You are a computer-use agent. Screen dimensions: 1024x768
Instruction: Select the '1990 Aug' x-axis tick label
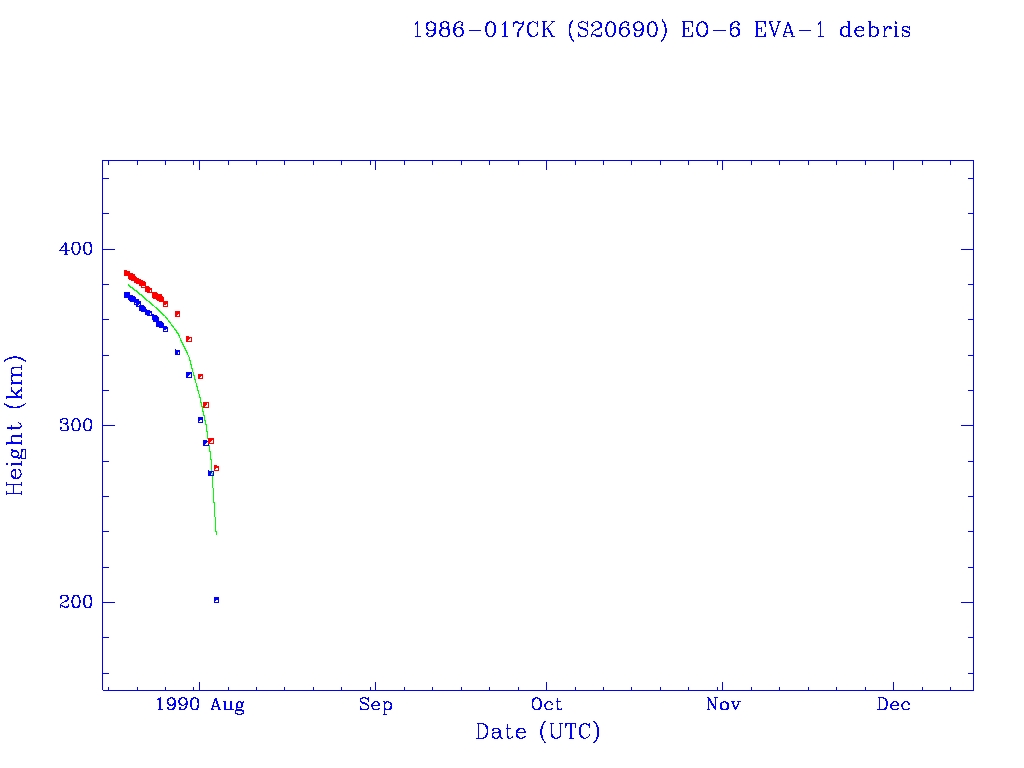click(x=199, y=705)
